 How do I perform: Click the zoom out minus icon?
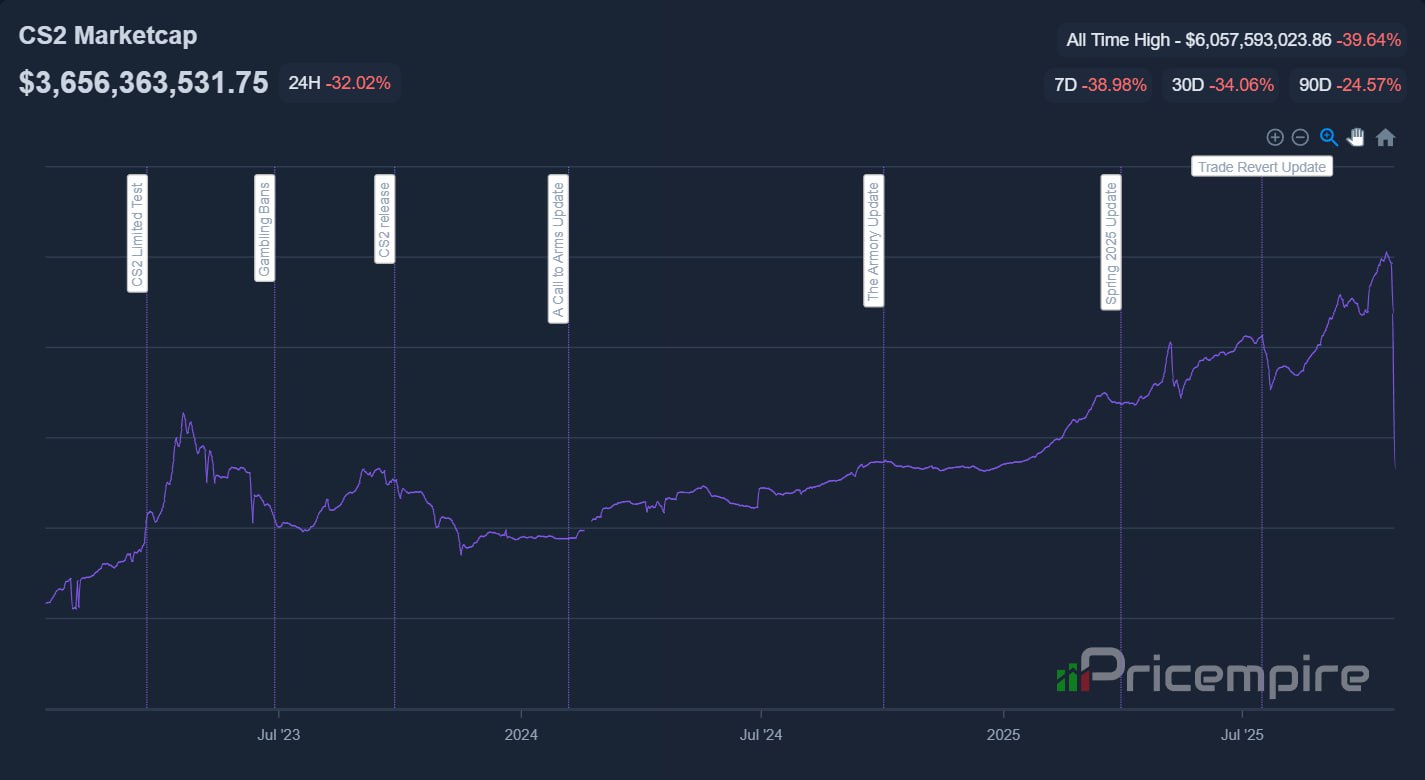tap(1300, 138)
